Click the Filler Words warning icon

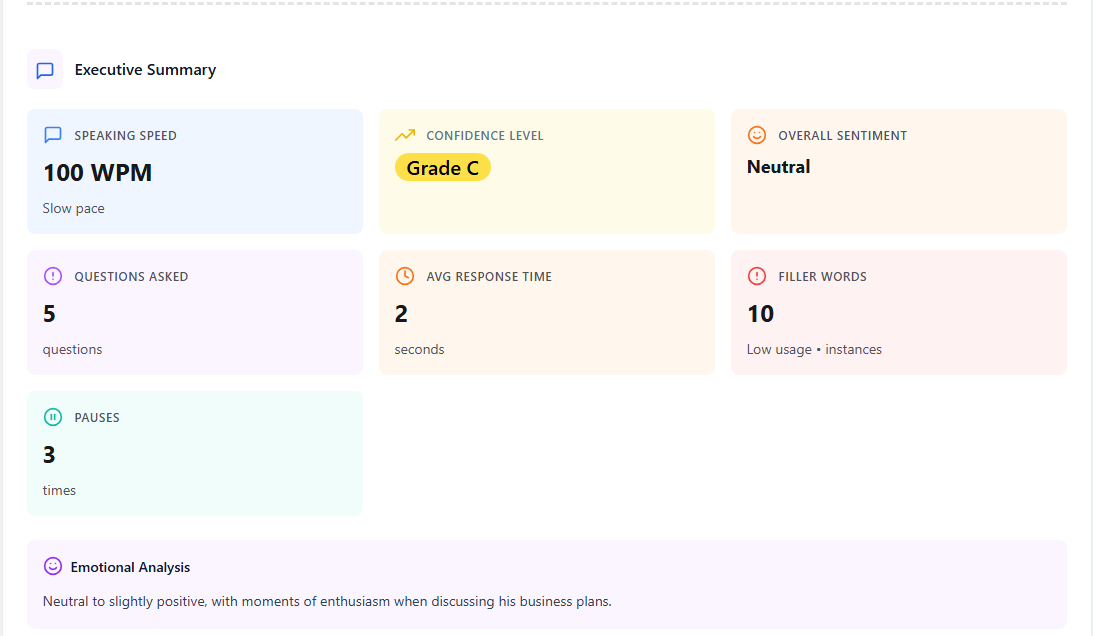click(757, 276)
